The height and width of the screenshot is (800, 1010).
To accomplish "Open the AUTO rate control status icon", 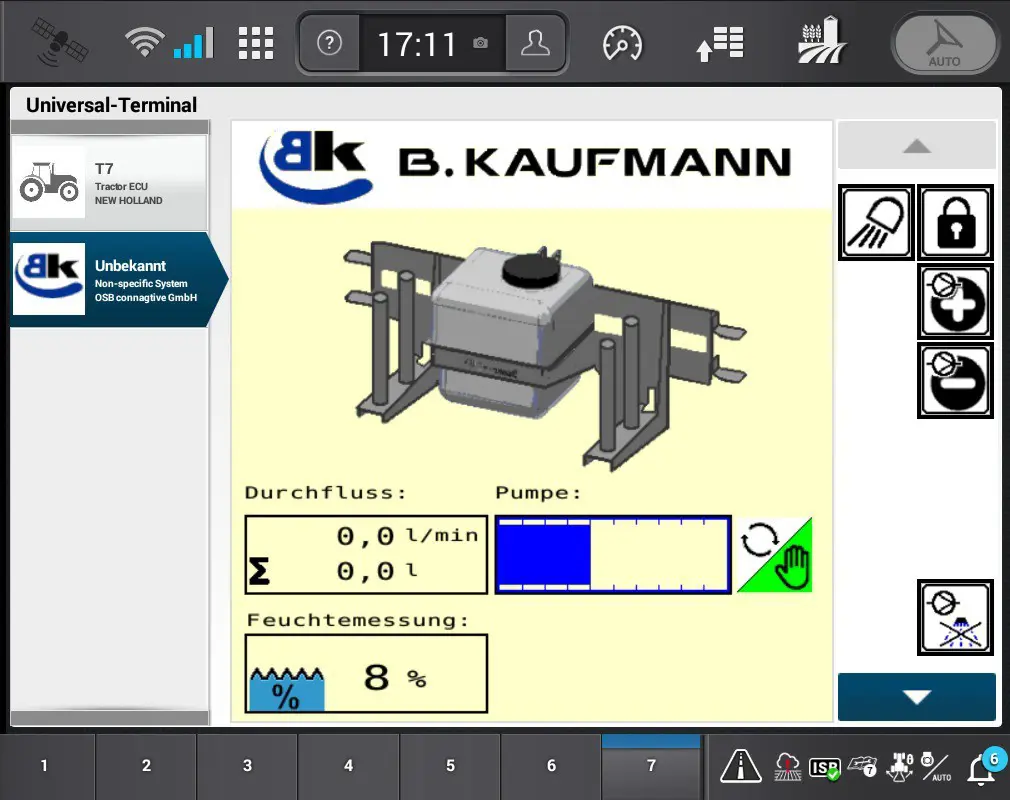I will tap(936, 767).
